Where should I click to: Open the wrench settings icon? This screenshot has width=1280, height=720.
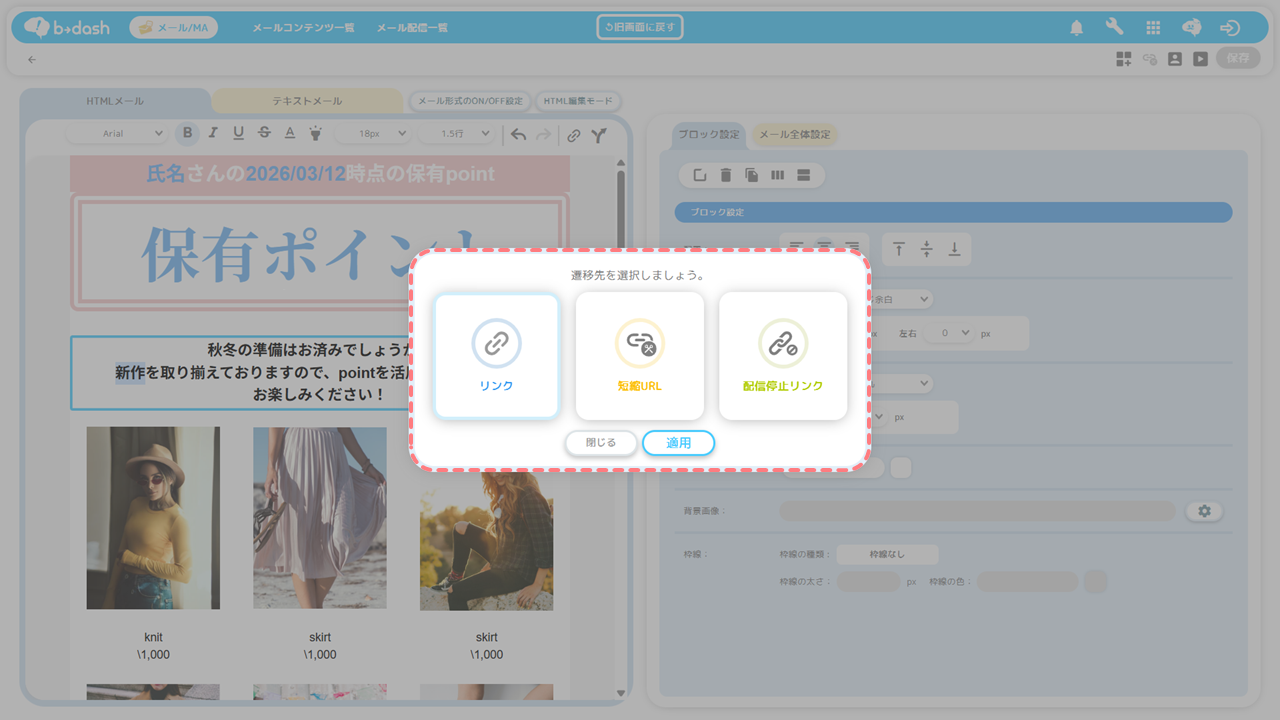[x=1114, y=28]
